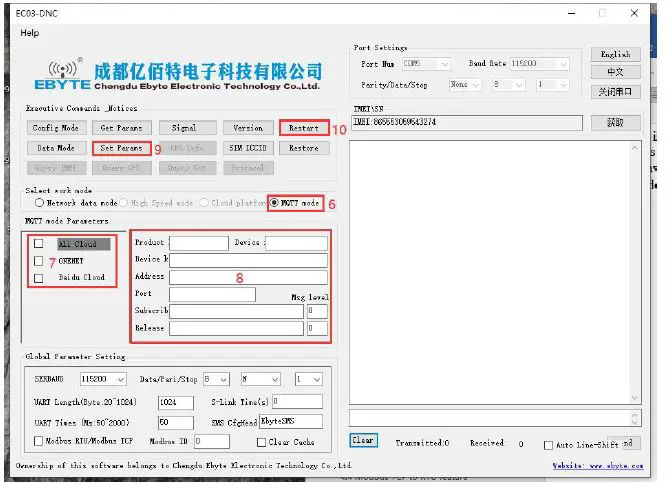Click the Device key input field
This screenshot has height=488, width=666.
coord(248,260)
